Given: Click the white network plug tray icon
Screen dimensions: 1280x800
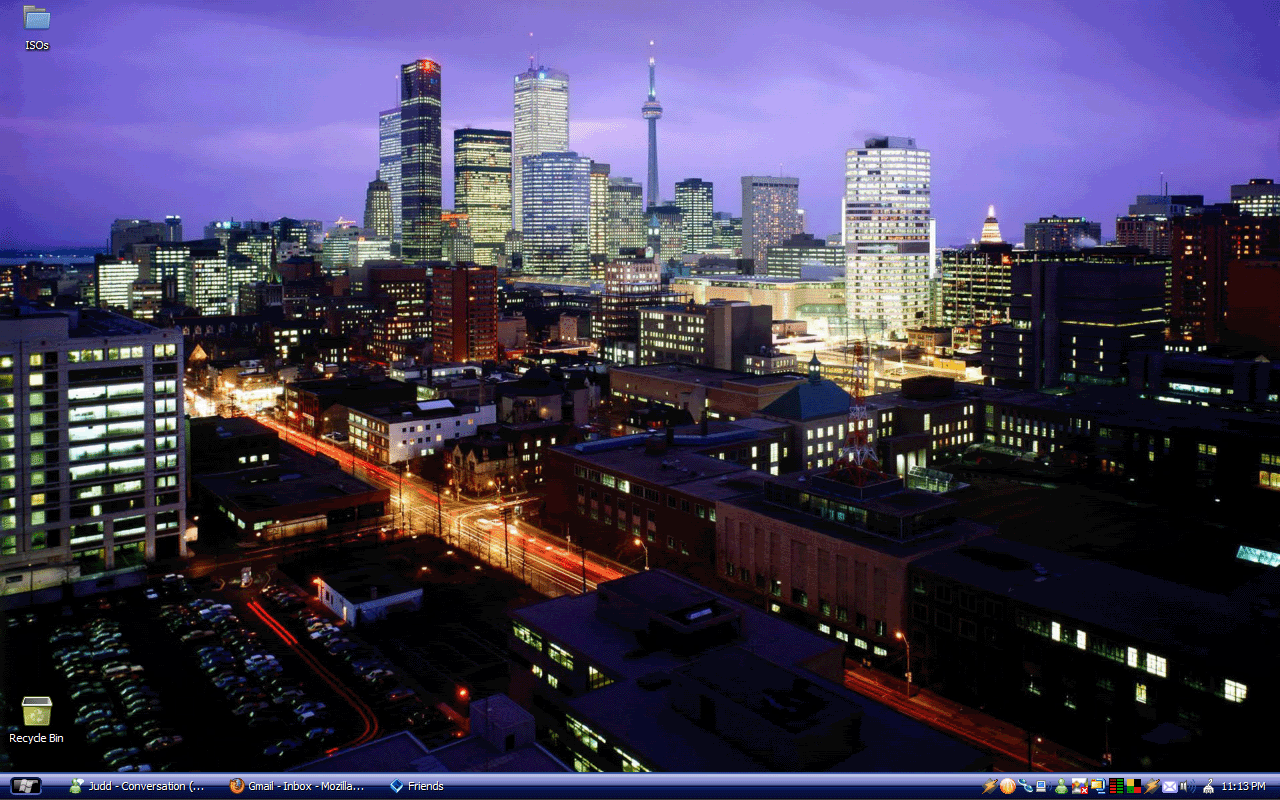Looking at the screenshot, I should pos(1208,786).
